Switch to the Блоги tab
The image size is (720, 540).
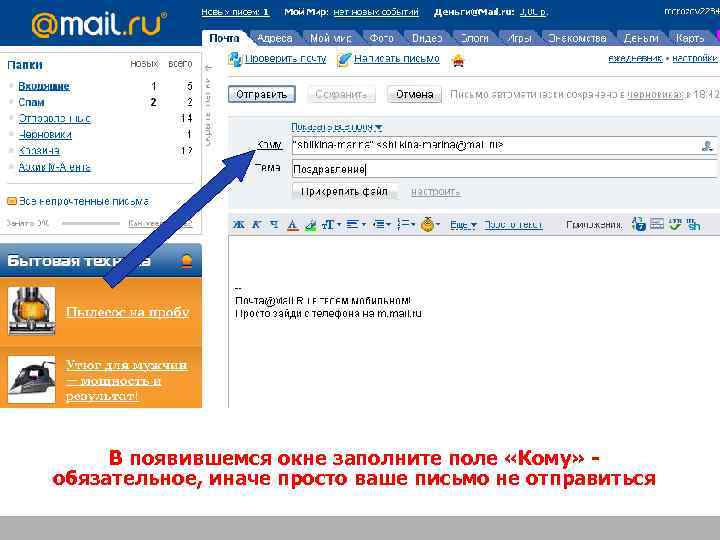[x=474, y=39]
